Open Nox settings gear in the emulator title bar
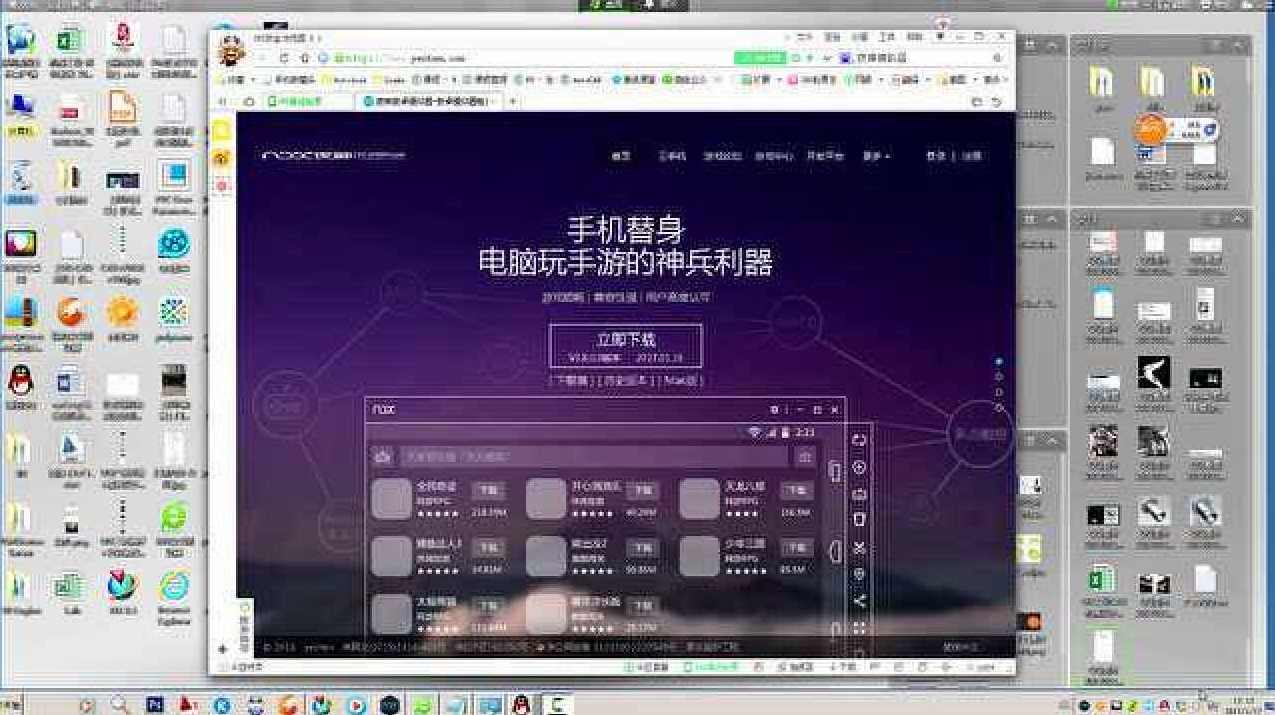Image resolution: width=1275 pixels, height=715 pixels. click(771, 410)
